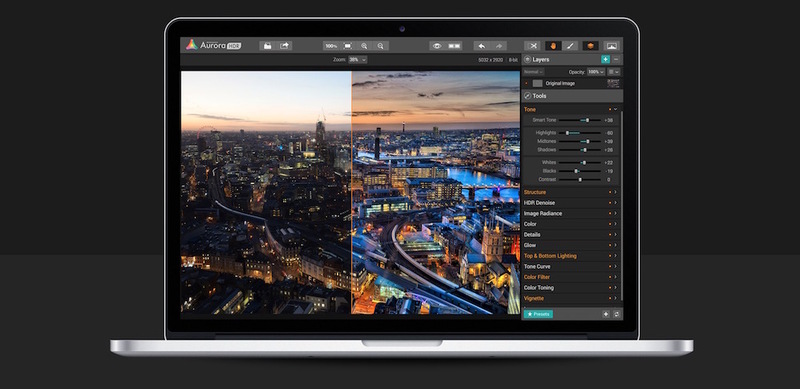The width and height of the screenshot is (800, 389).
Task: Toggle the Color Filter orange dot
Action: (610, 277)
